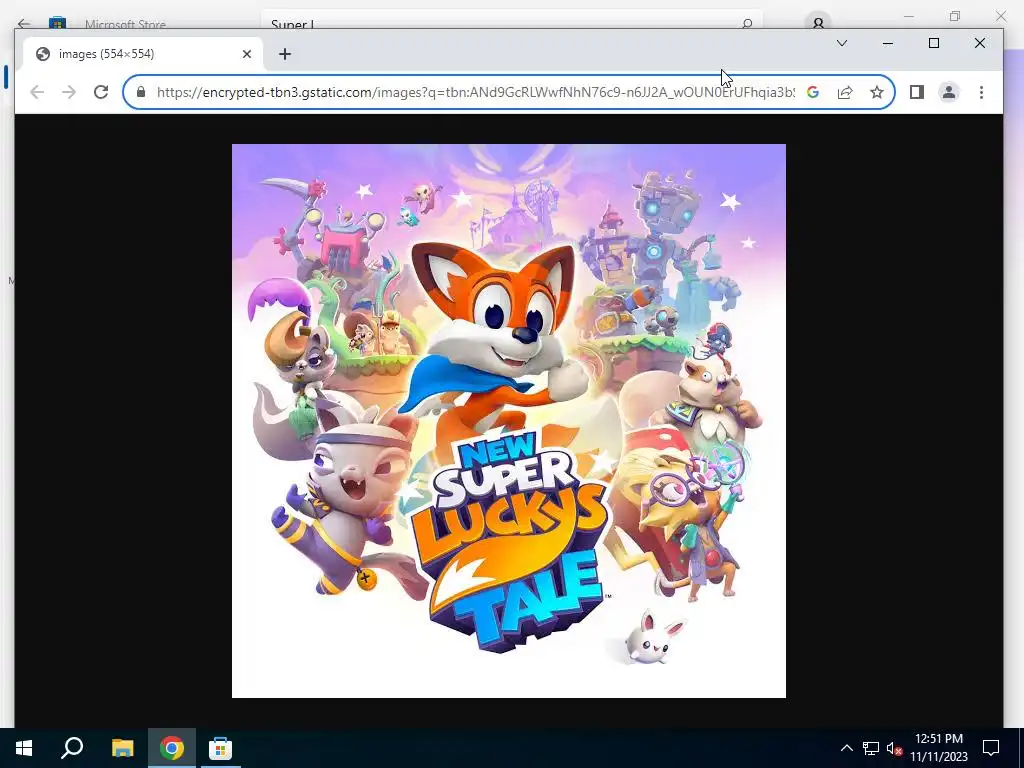
Task: Open the Windows Start menu
Action: [24, 748]
